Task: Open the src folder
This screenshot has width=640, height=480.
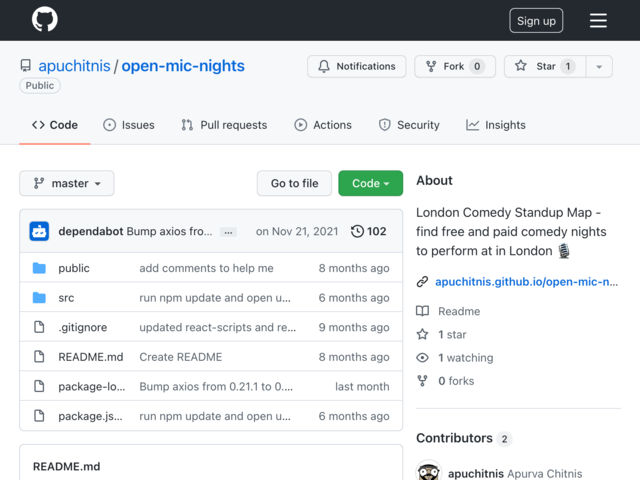Action: 66,298
